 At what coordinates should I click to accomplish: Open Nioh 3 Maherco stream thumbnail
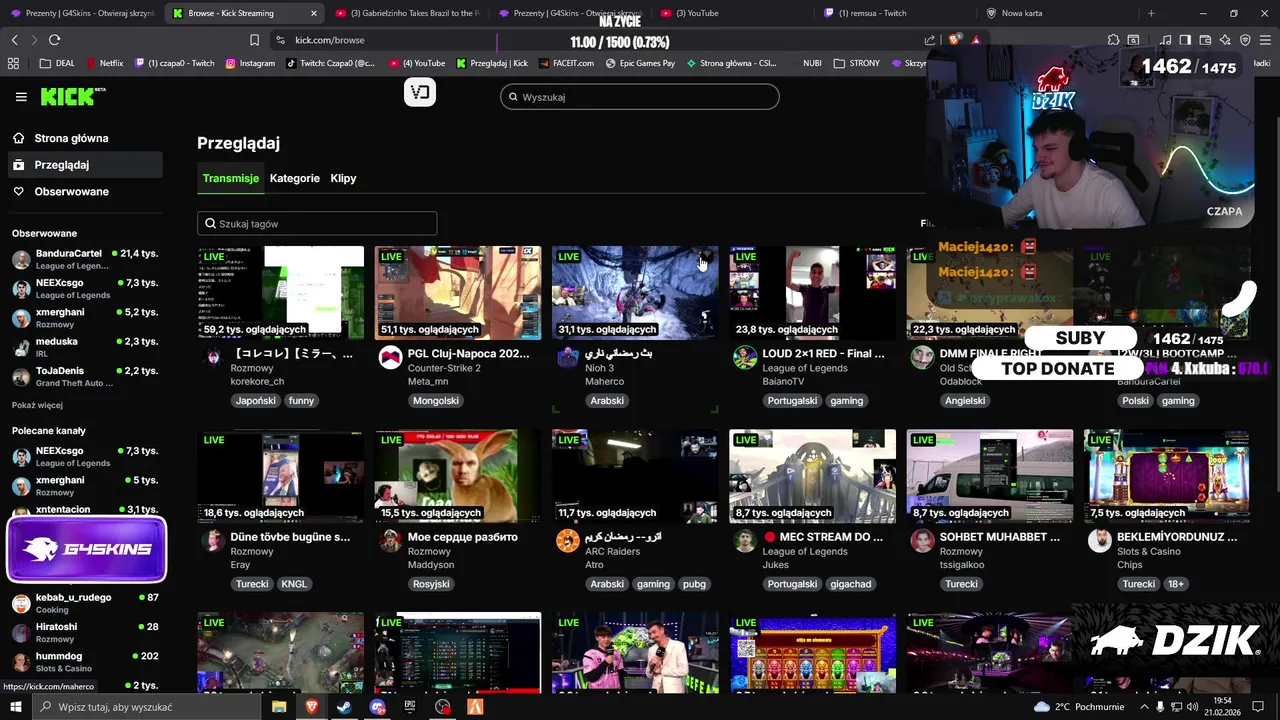pyautogui.click(x=635, y=293)
